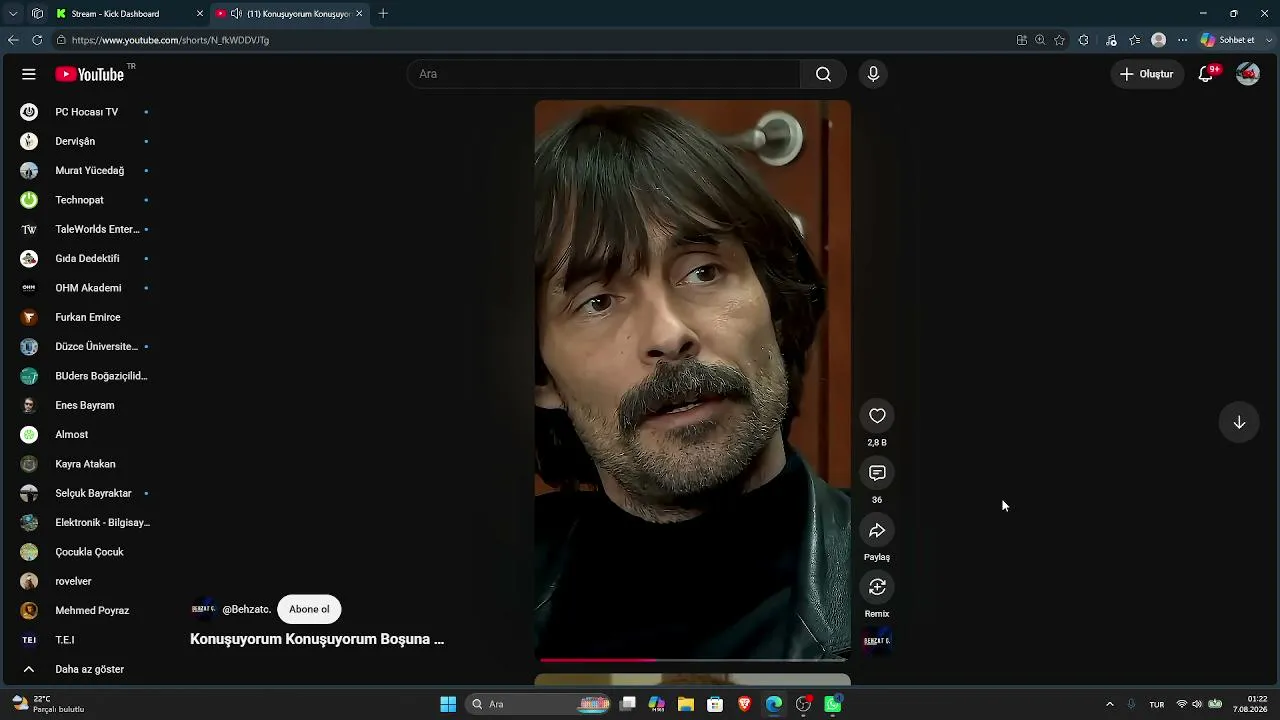Remix this Short
The height and width of the screenshot is (720, 1280).
[877, 587]
